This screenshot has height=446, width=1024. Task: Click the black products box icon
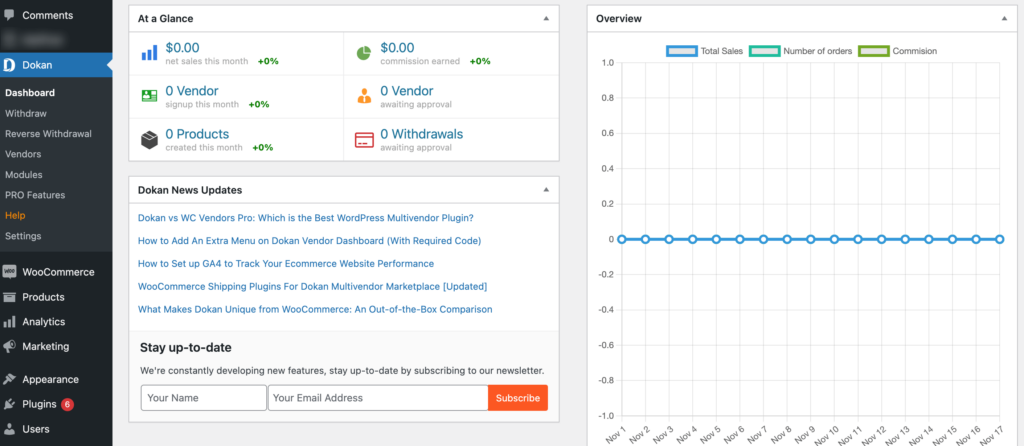(x=150, y=140)
